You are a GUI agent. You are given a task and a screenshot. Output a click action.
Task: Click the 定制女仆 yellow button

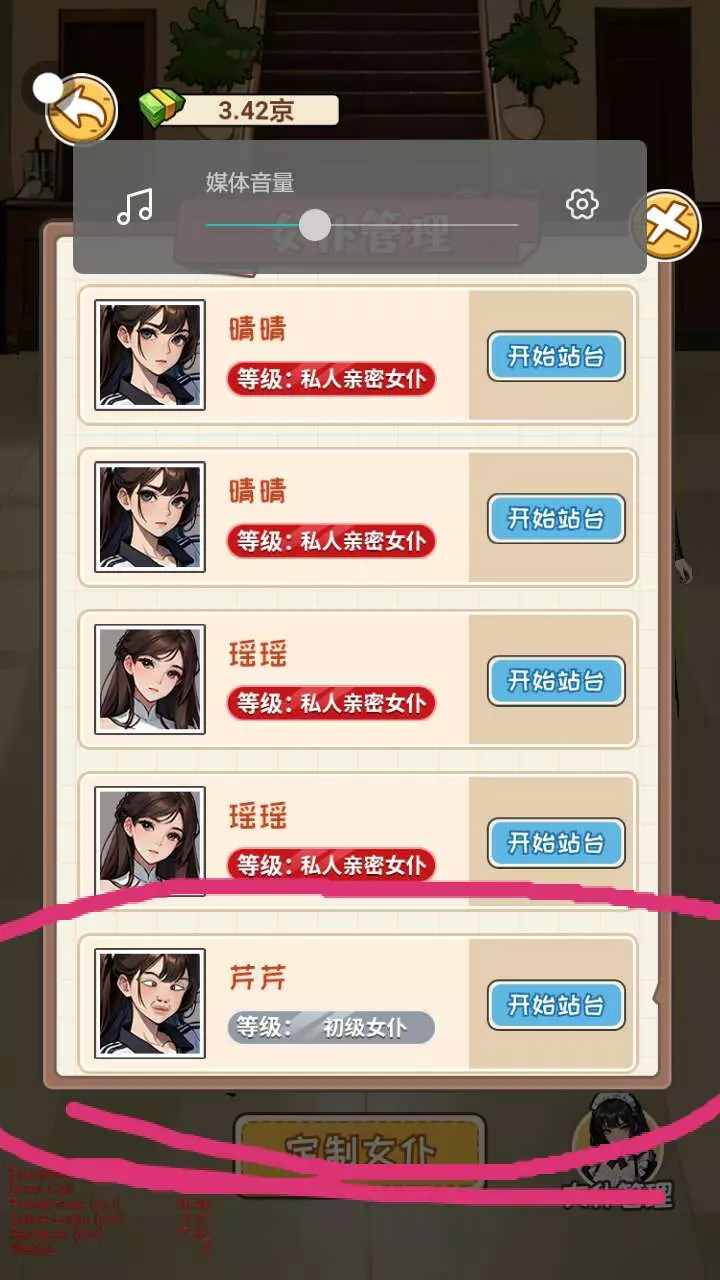(x=360, y=1150)
